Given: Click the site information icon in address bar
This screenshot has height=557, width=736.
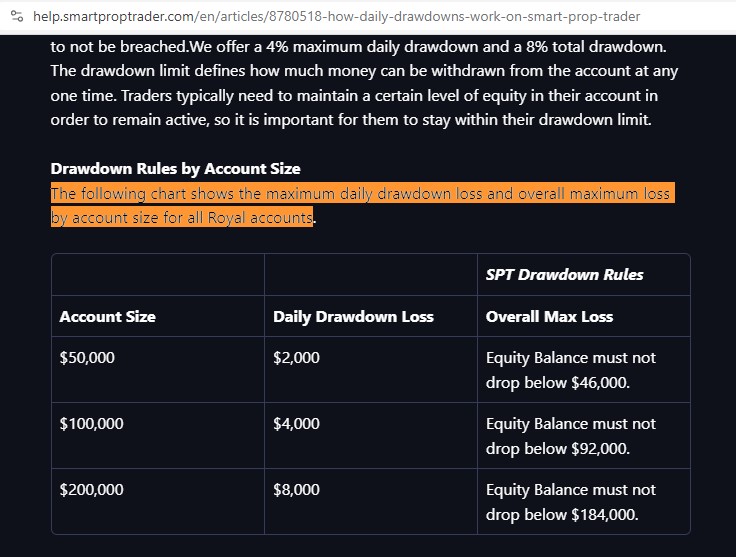Looking at the screenshot, I should 16,17.
